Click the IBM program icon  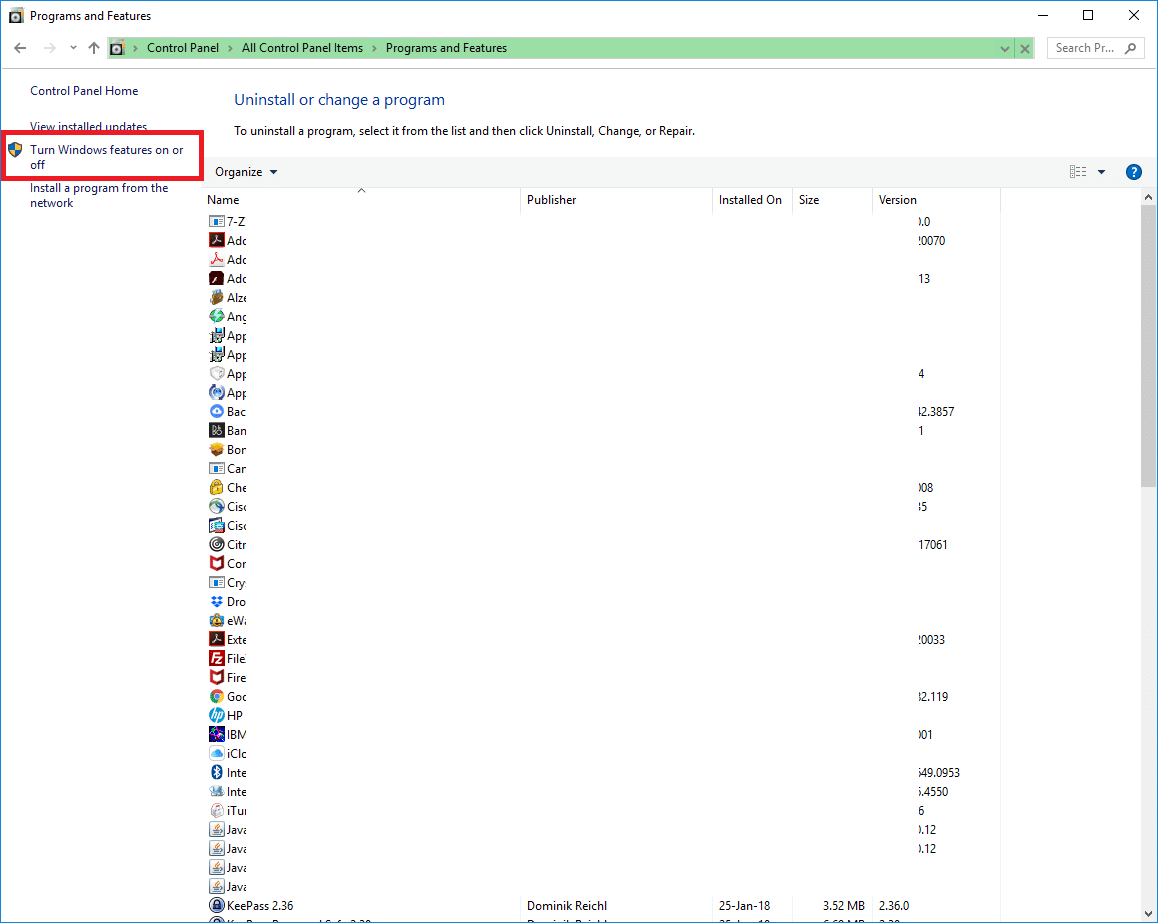click(x=216, y=735)
